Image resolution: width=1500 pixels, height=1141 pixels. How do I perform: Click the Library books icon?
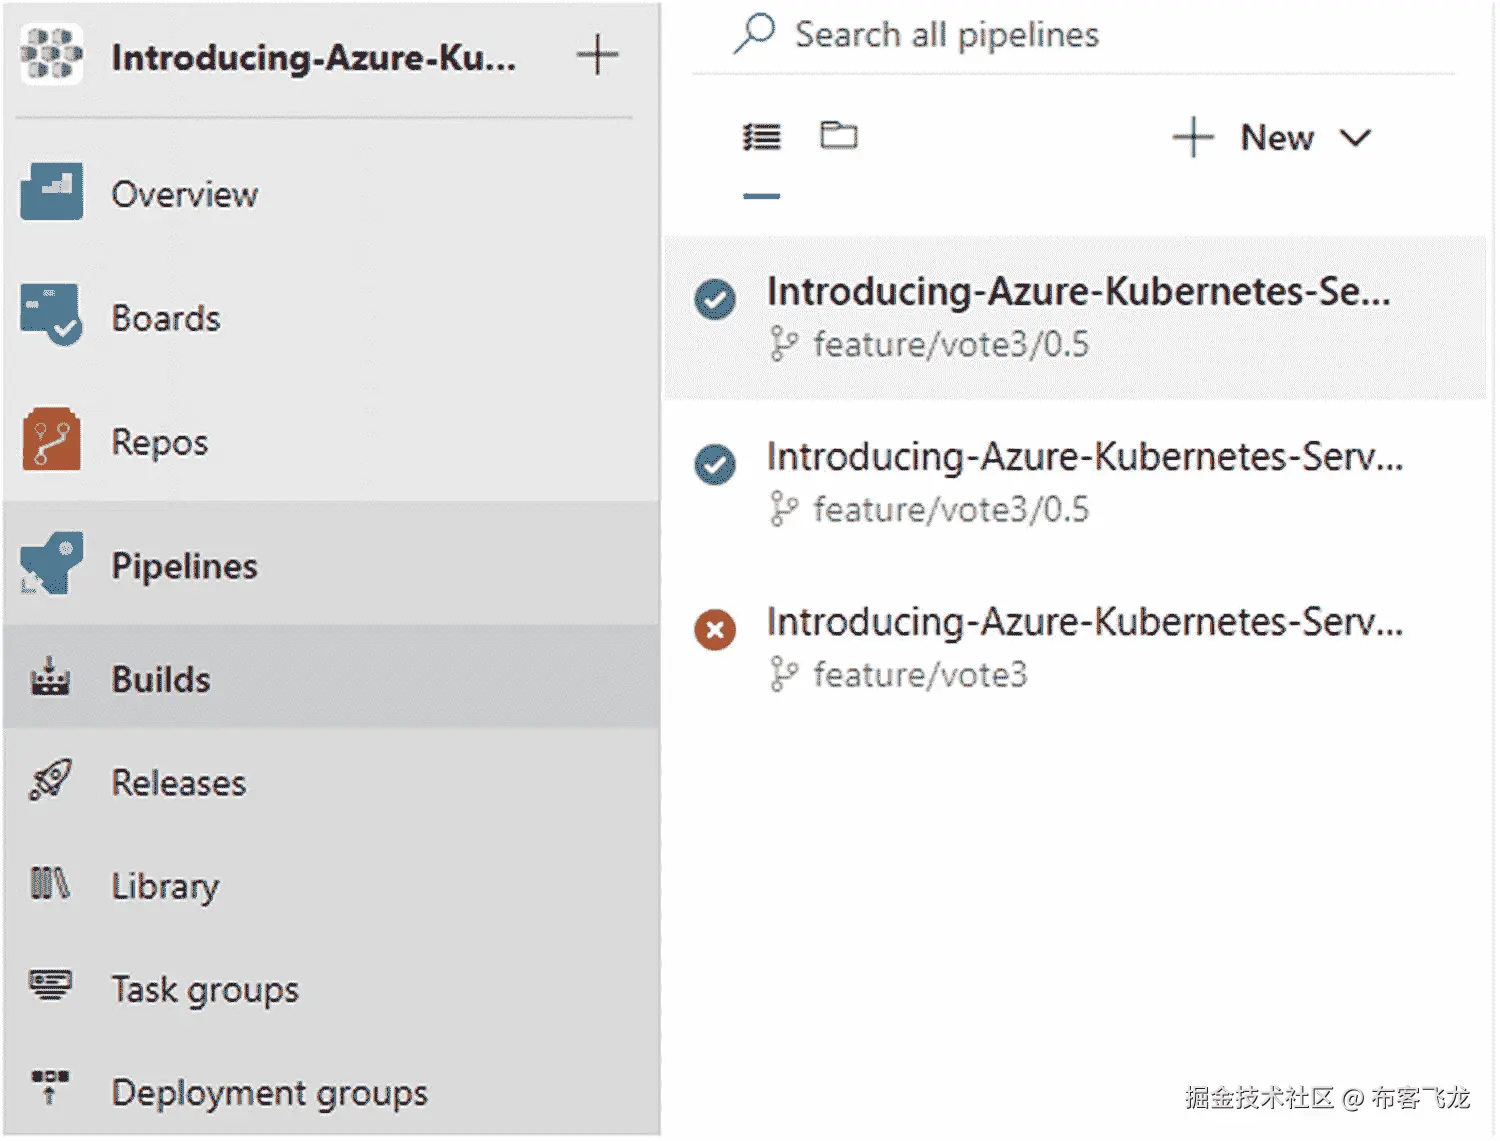pos(50,884)
